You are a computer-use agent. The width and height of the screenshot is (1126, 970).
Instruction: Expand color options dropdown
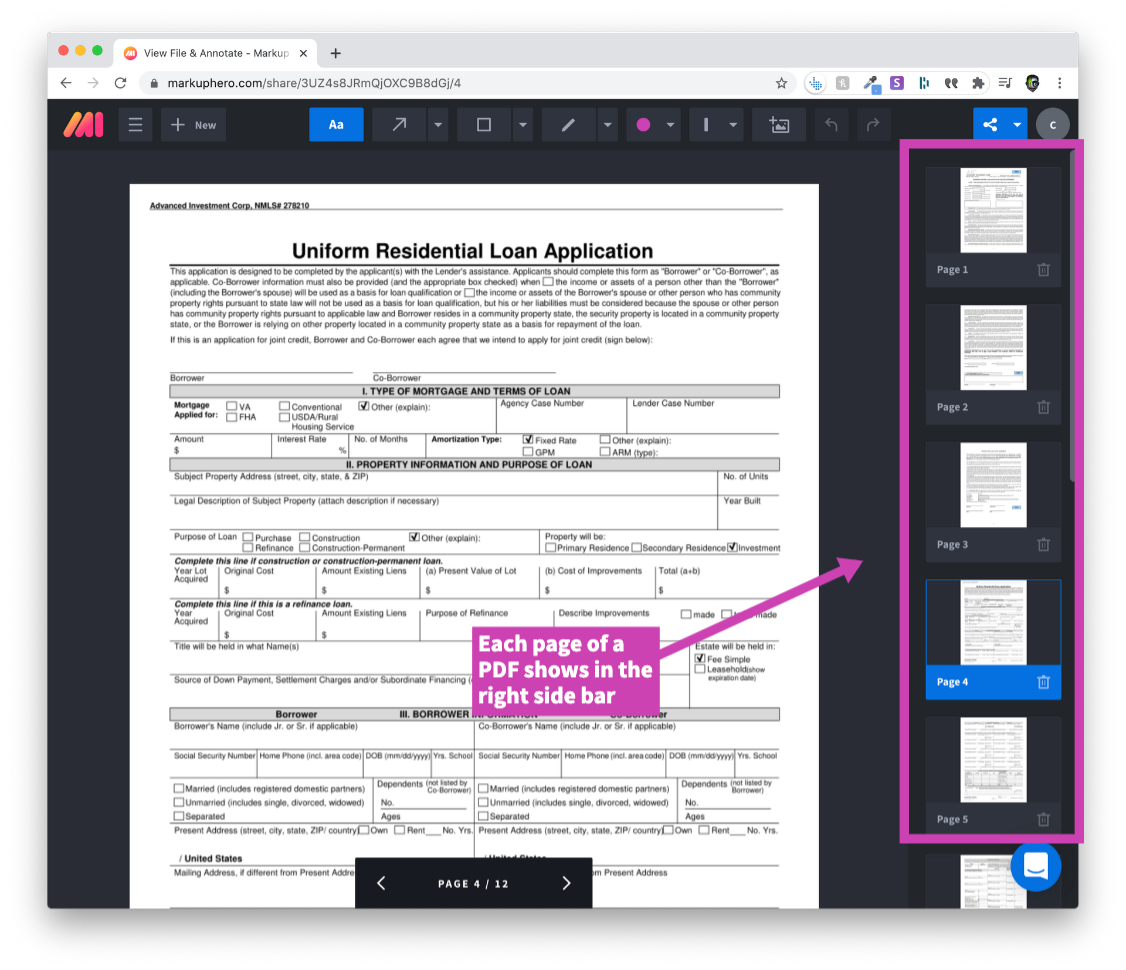click(670, 125)
